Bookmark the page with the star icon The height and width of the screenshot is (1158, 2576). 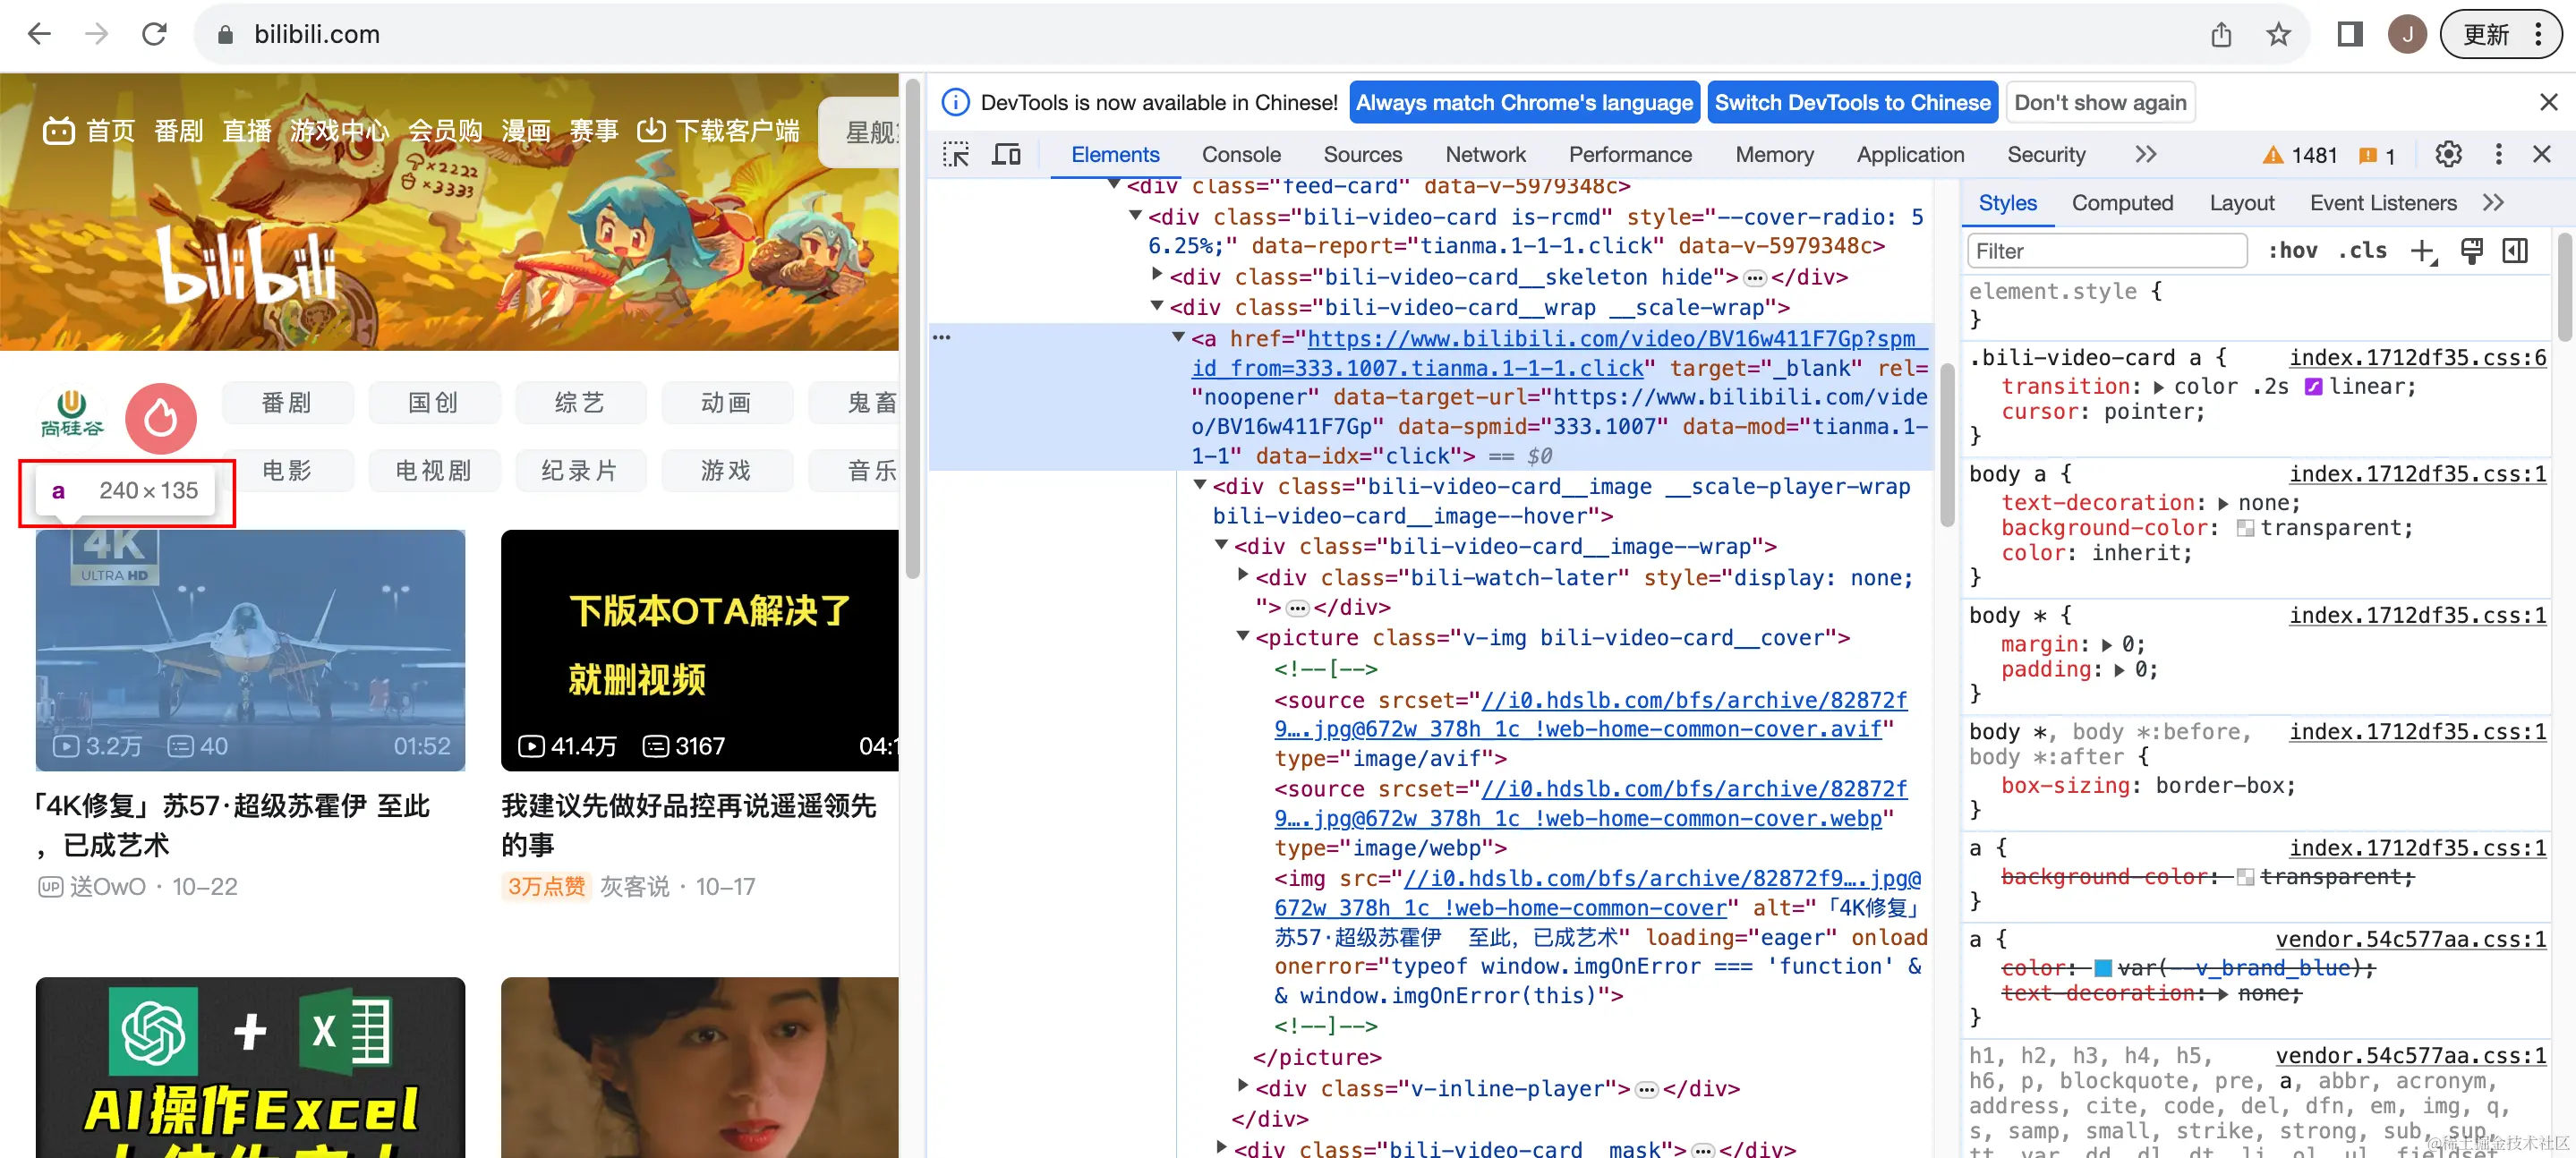point(2278,35)
